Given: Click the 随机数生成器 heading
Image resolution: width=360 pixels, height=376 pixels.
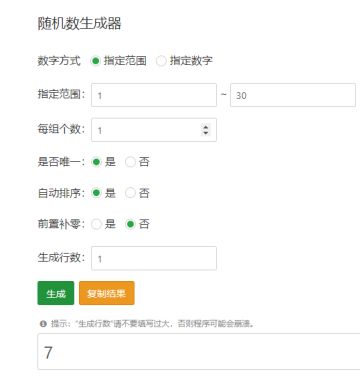Looking at the screenshot, I should [x=79, y=24].
